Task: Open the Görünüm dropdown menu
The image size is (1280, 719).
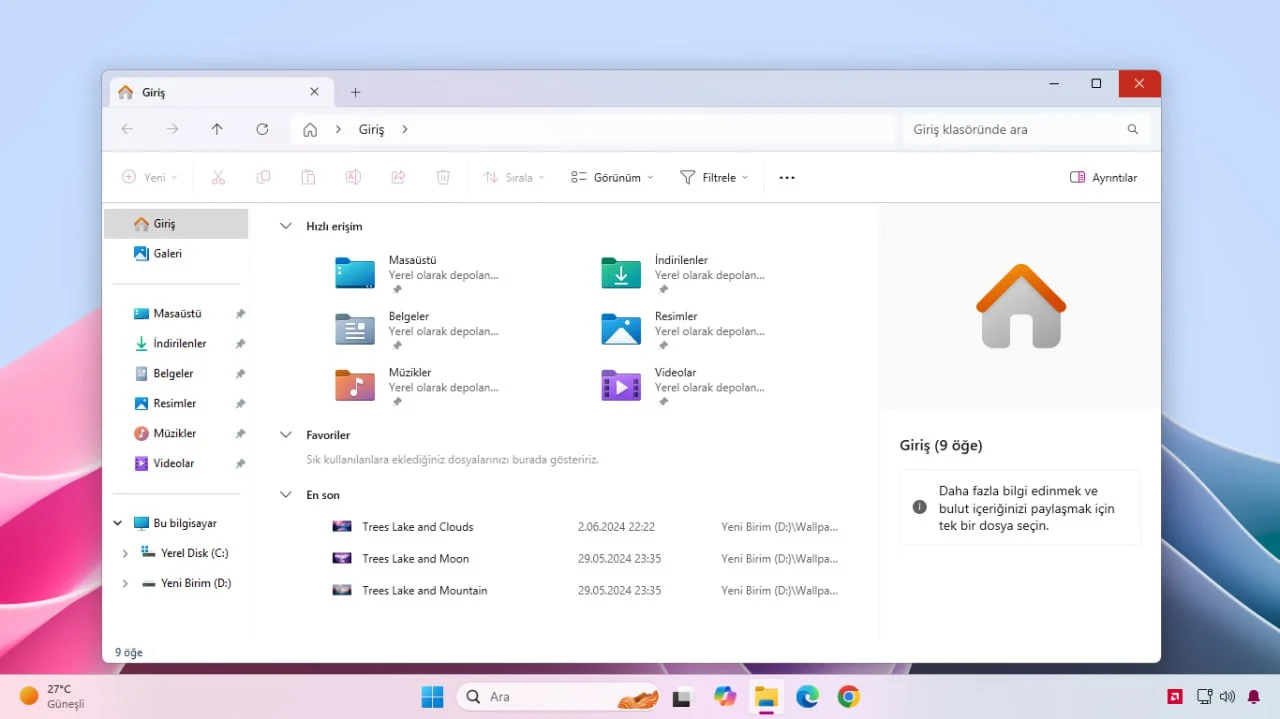Action: pos(612,178)
